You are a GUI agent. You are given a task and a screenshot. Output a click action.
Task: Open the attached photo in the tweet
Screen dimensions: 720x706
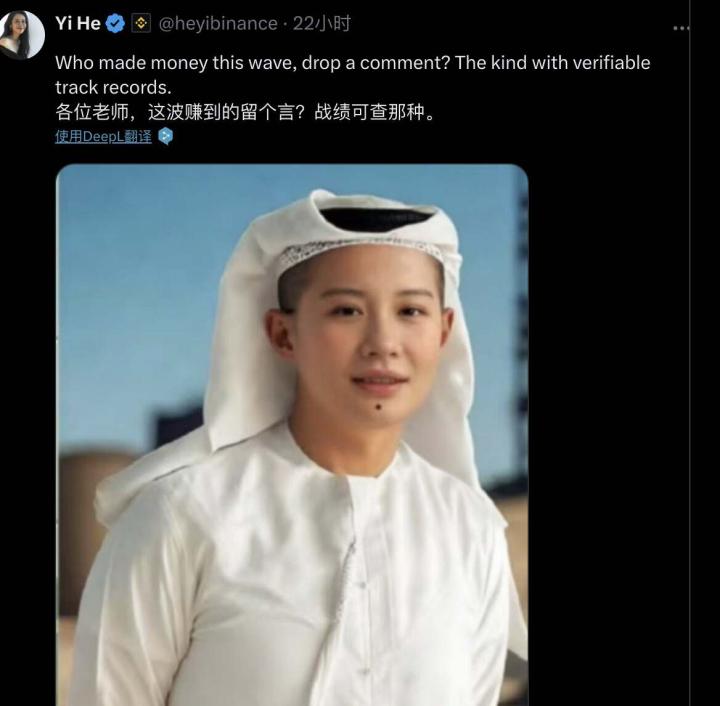tap(292, 435)
